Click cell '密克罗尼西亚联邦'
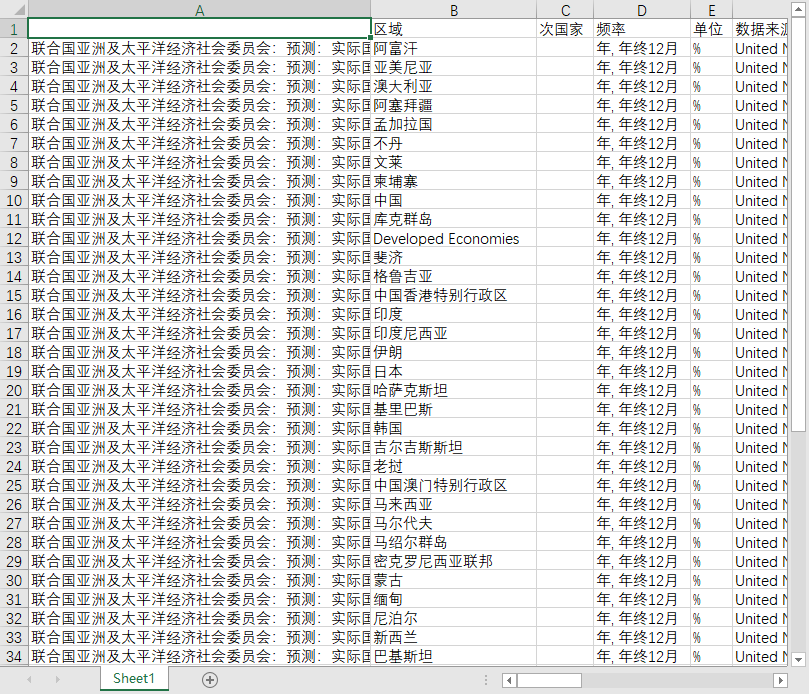The image size is (809, 694). click(x=454, y=561)
